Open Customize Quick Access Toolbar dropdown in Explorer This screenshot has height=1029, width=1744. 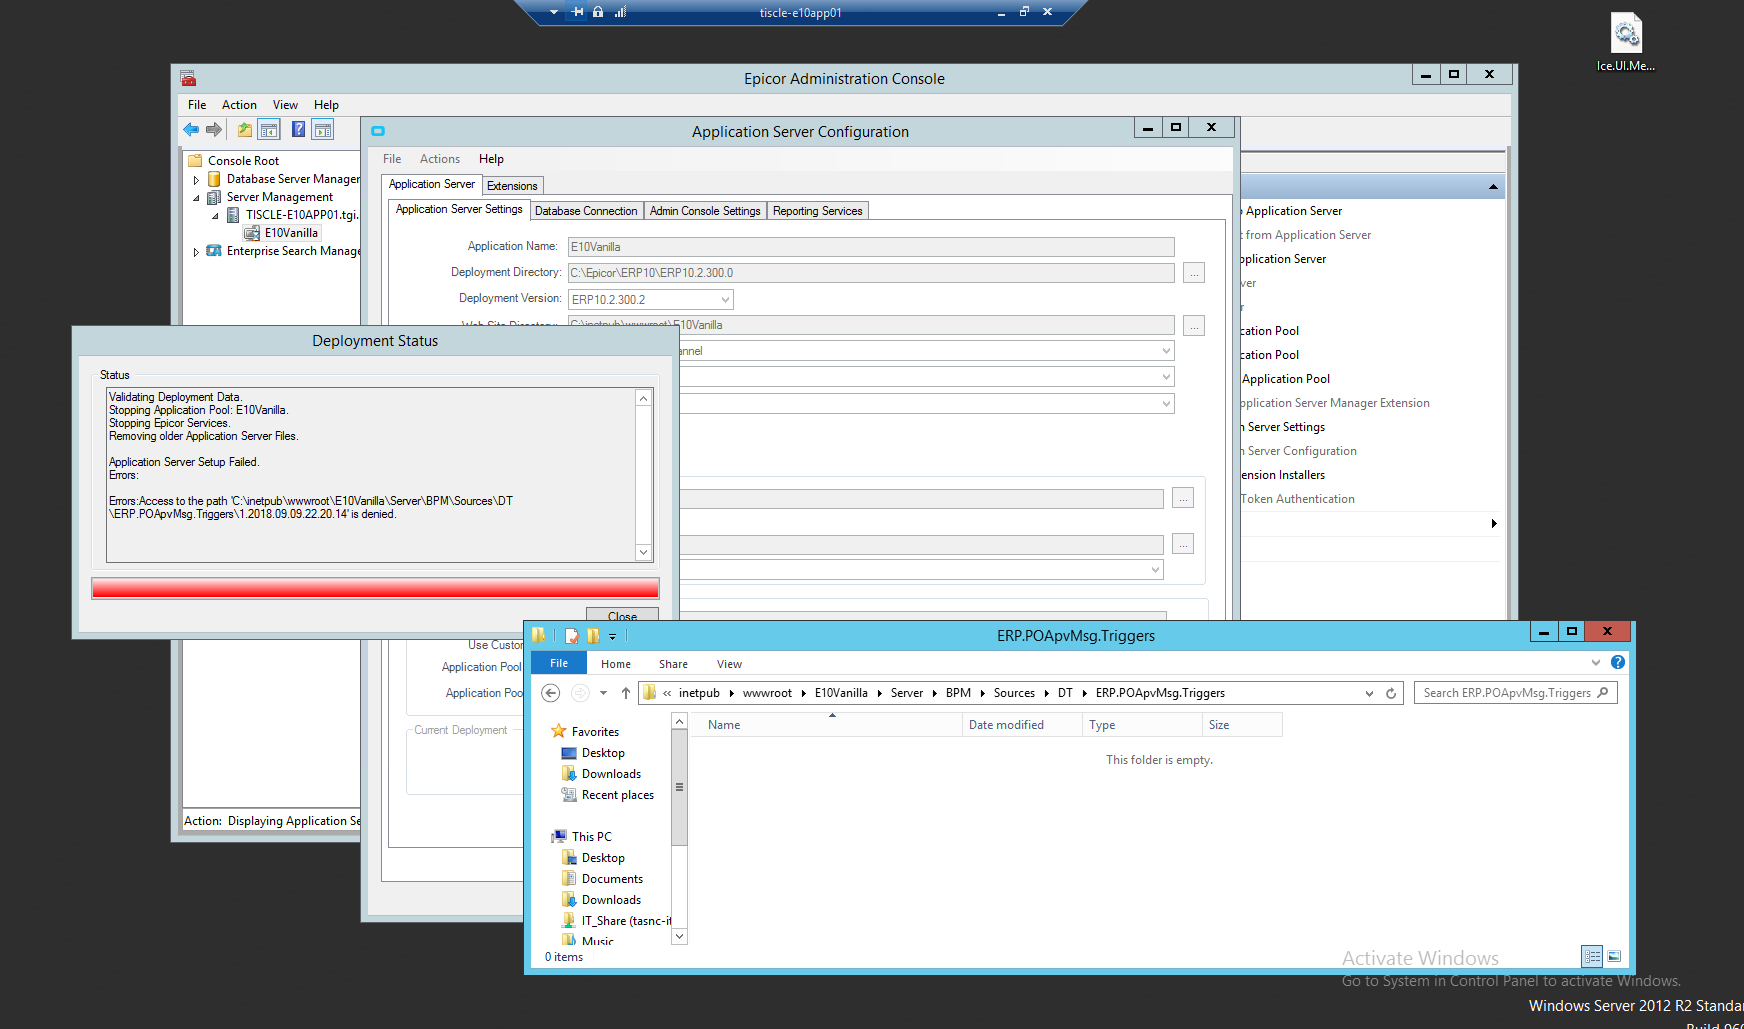(x=612, y=635)
